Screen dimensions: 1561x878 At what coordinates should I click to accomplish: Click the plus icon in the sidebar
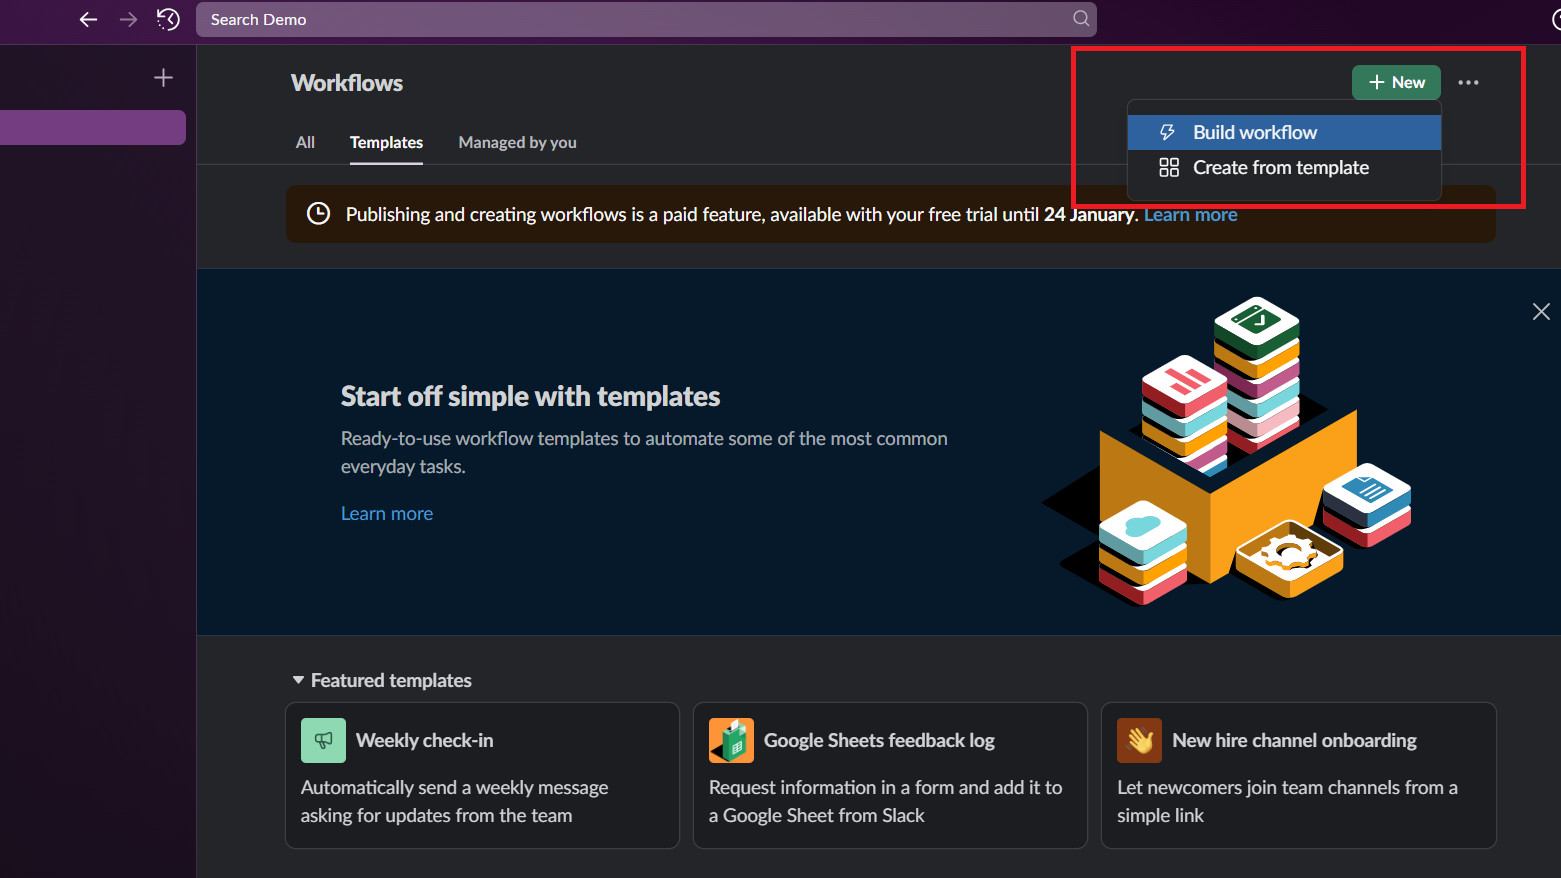163,77
